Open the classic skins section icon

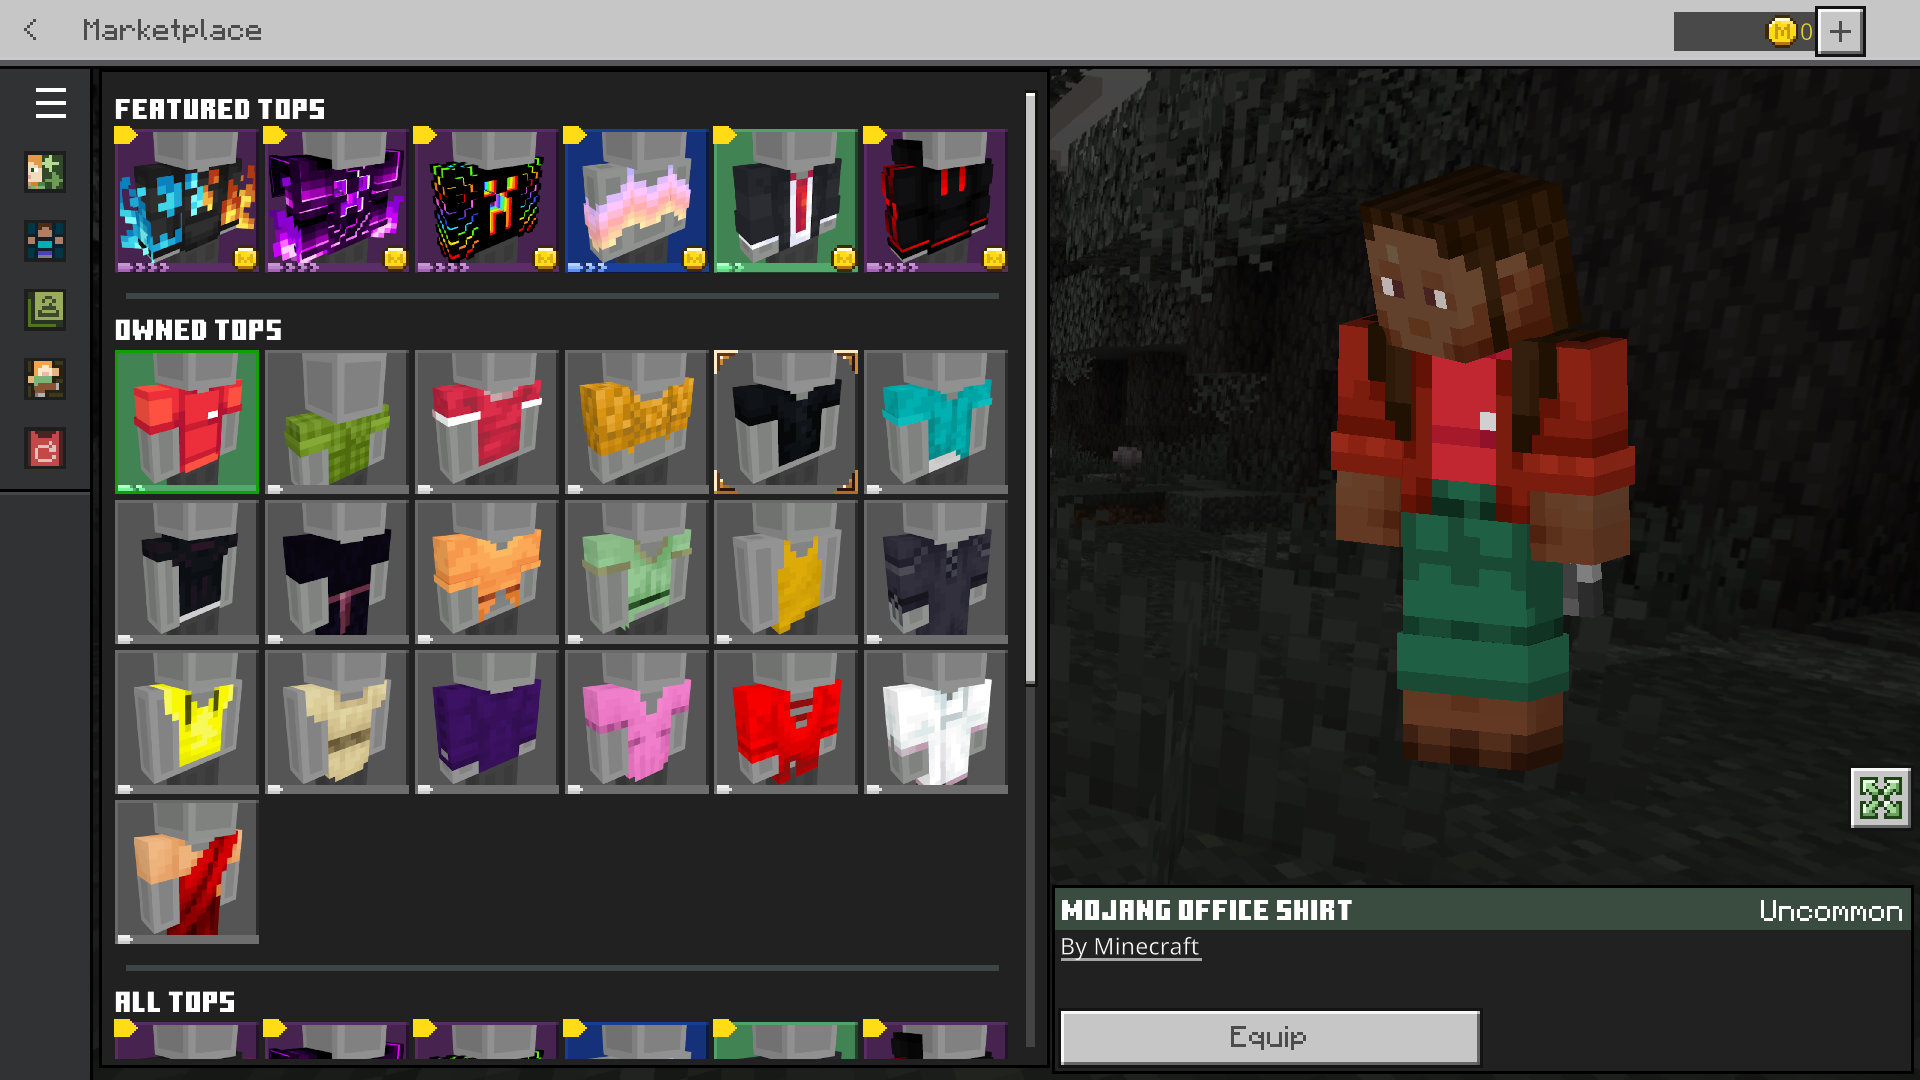[45, 310]
